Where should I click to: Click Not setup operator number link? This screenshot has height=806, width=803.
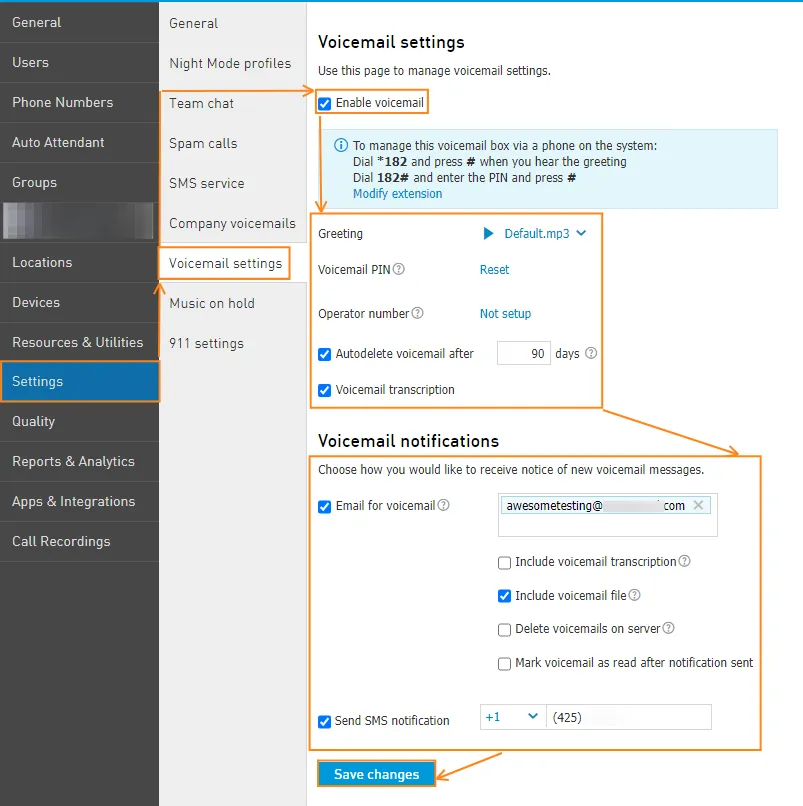(x=505, y=314)
